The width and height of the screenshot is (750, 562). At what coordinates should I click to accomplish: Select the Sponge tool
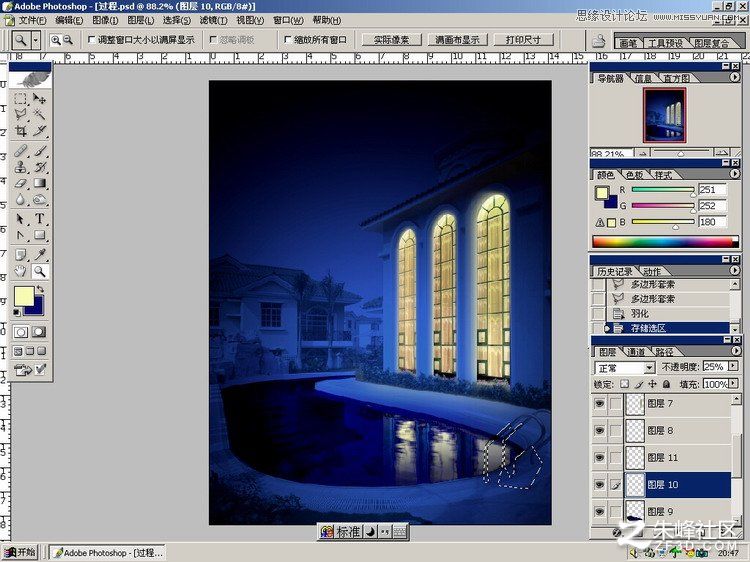[x=40, y=199]
